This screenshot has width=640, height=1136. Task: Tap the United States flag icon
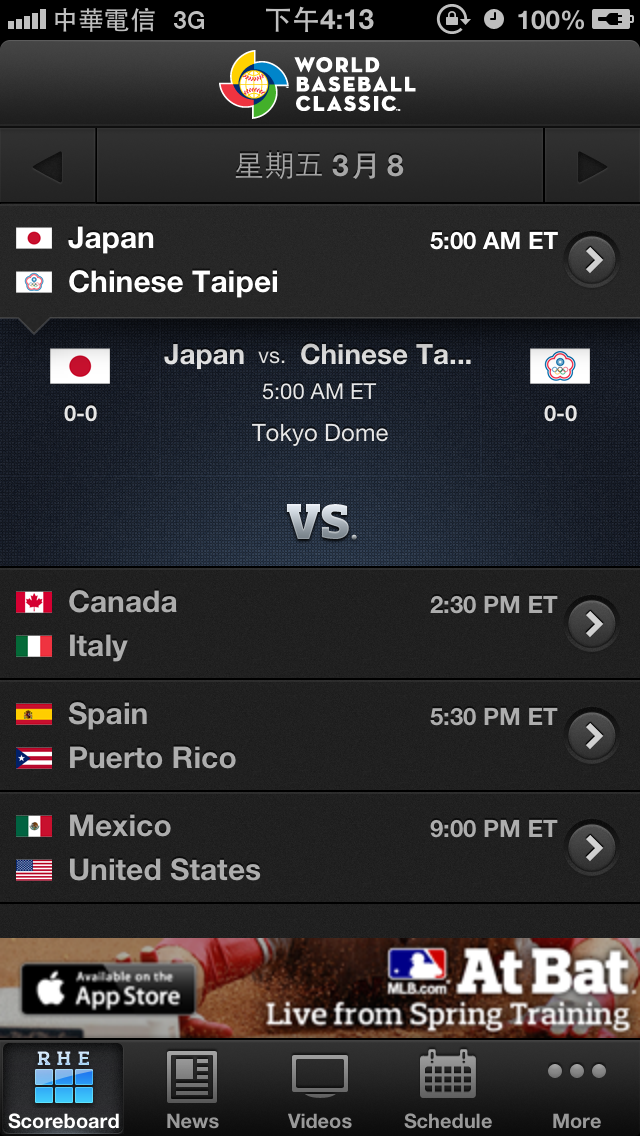pos(34,870)
